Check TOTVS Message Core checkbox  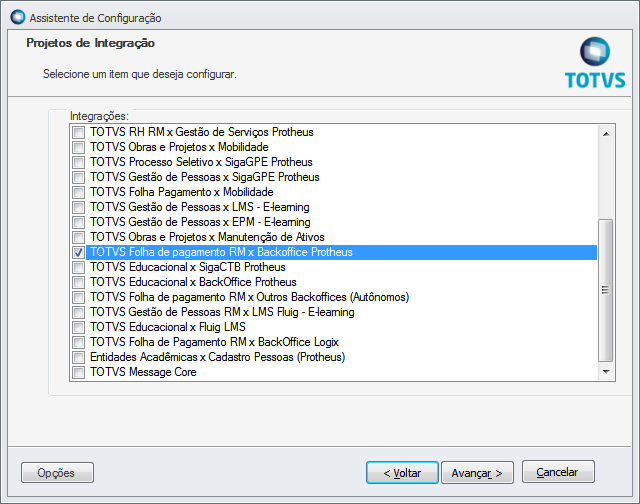(x=78, y=372)
